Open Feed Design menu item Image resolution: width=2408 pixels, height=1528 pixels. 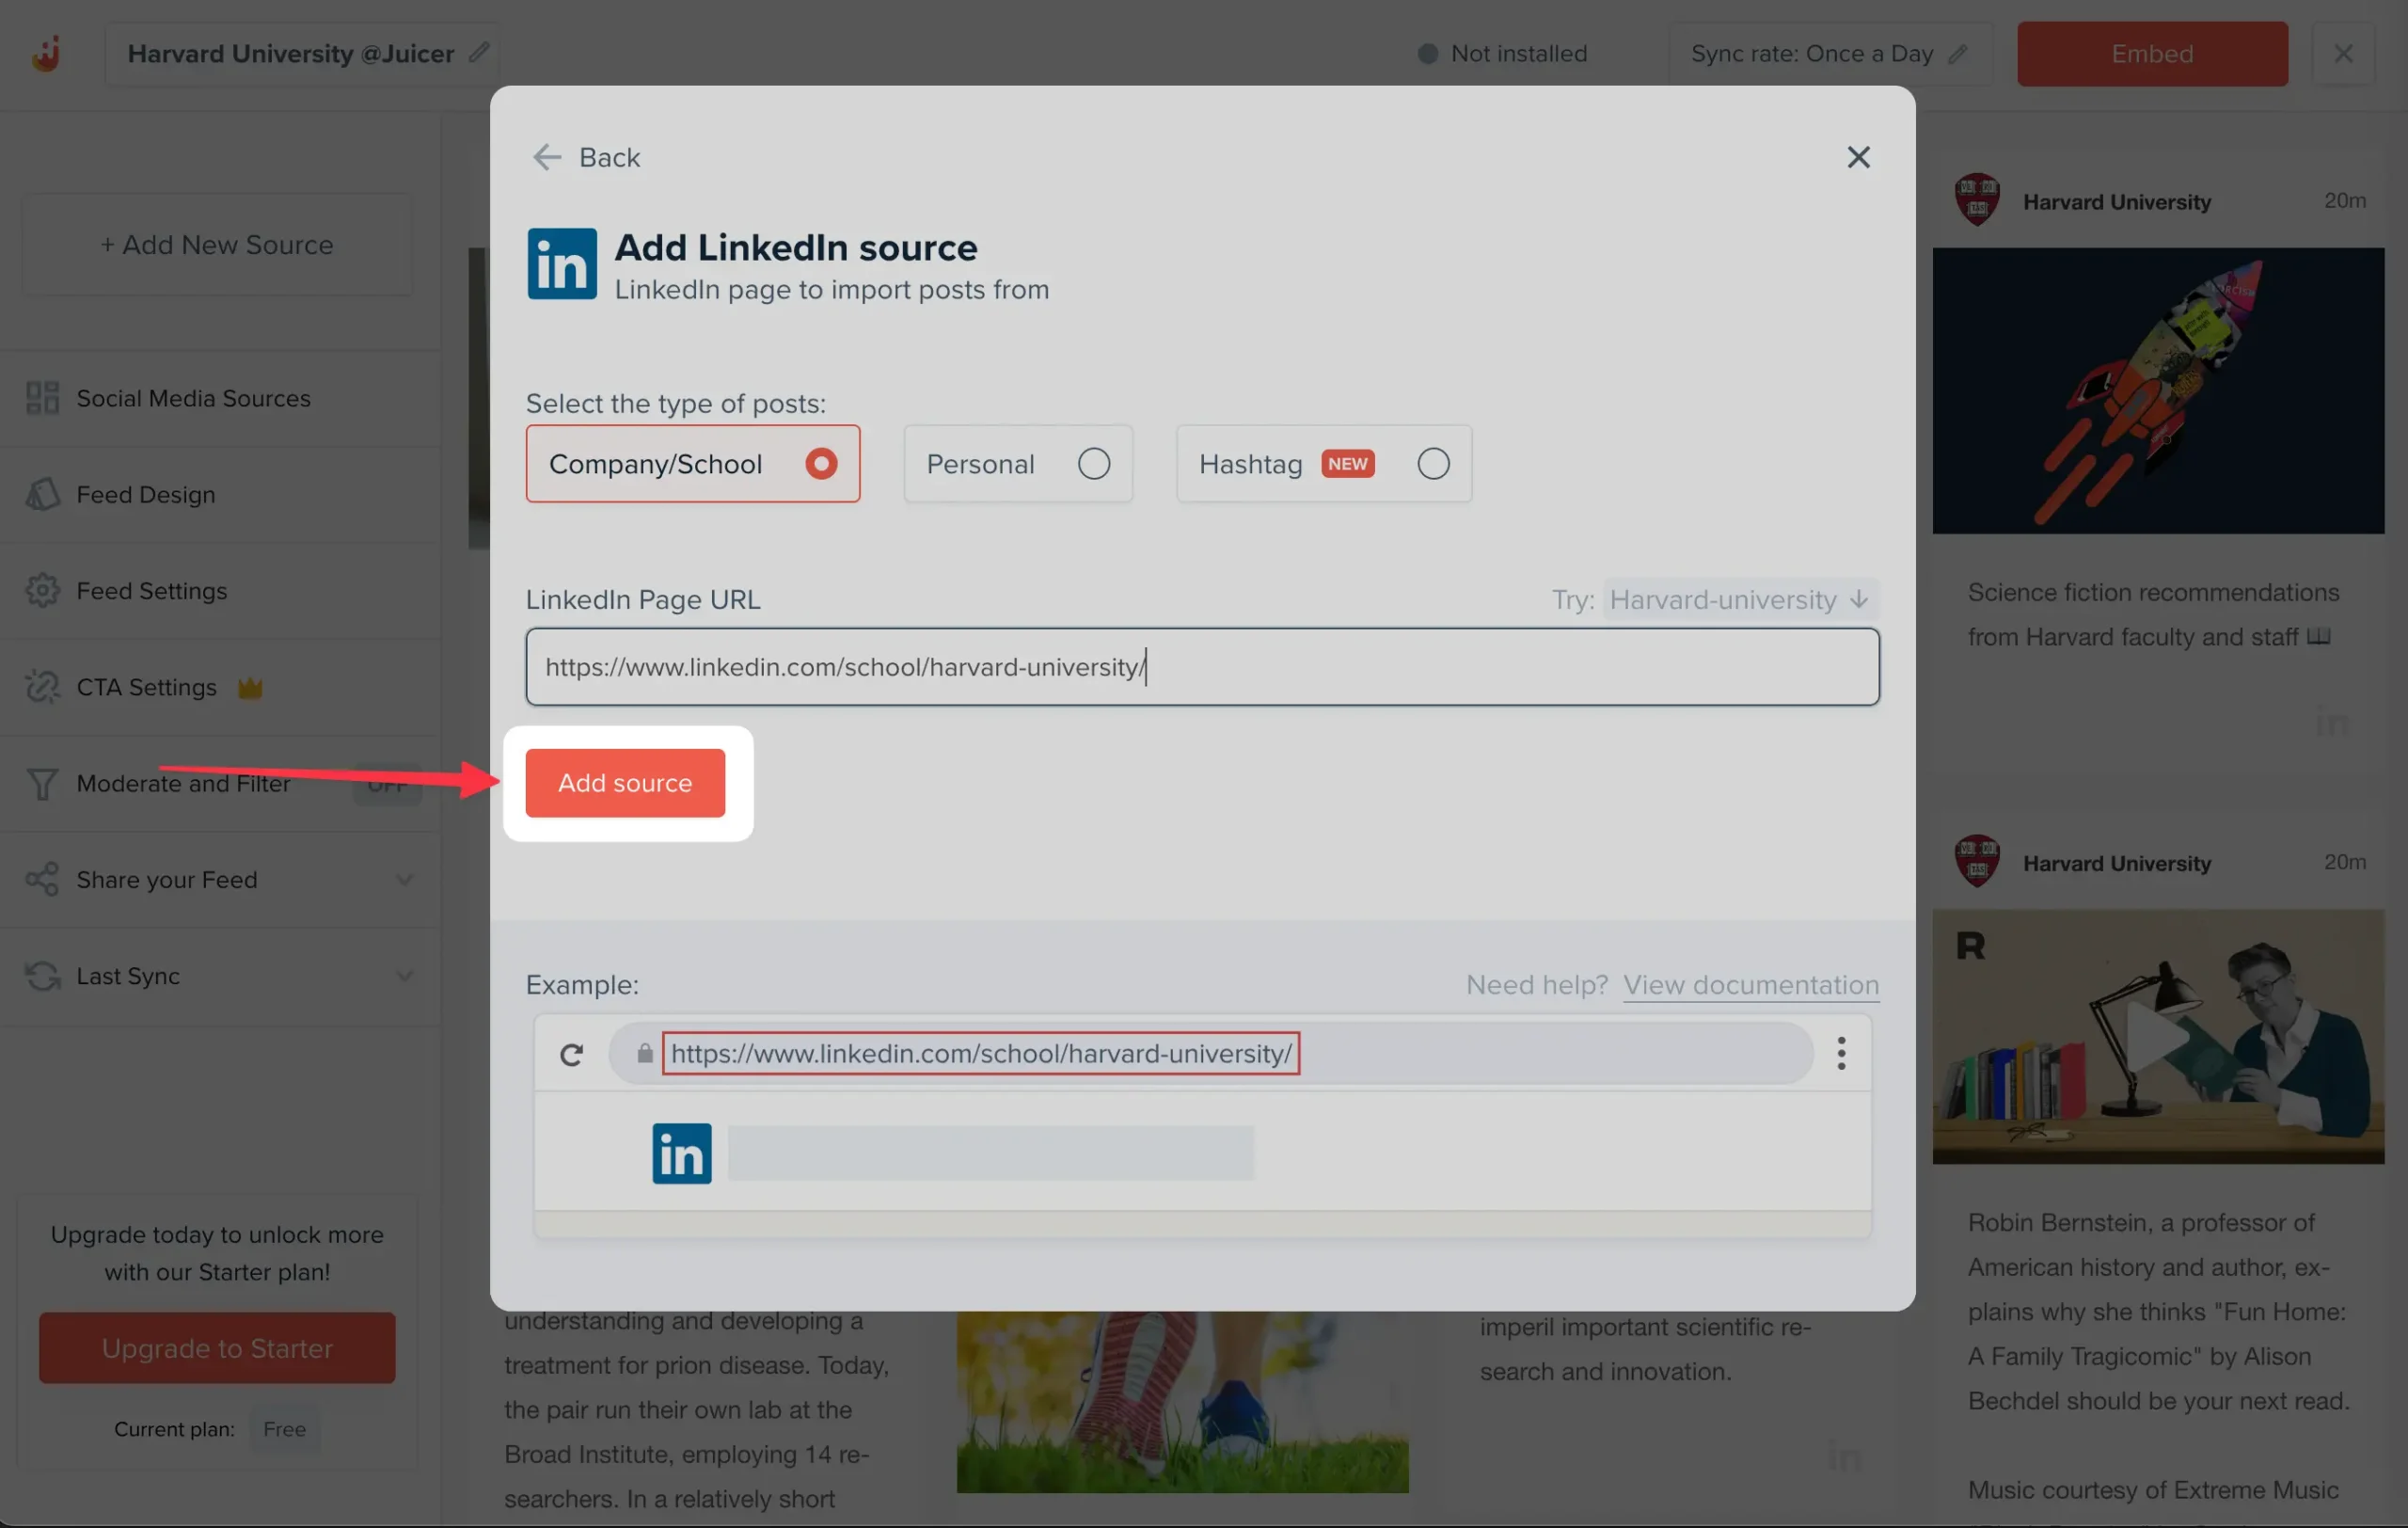[x=220, y=494]
